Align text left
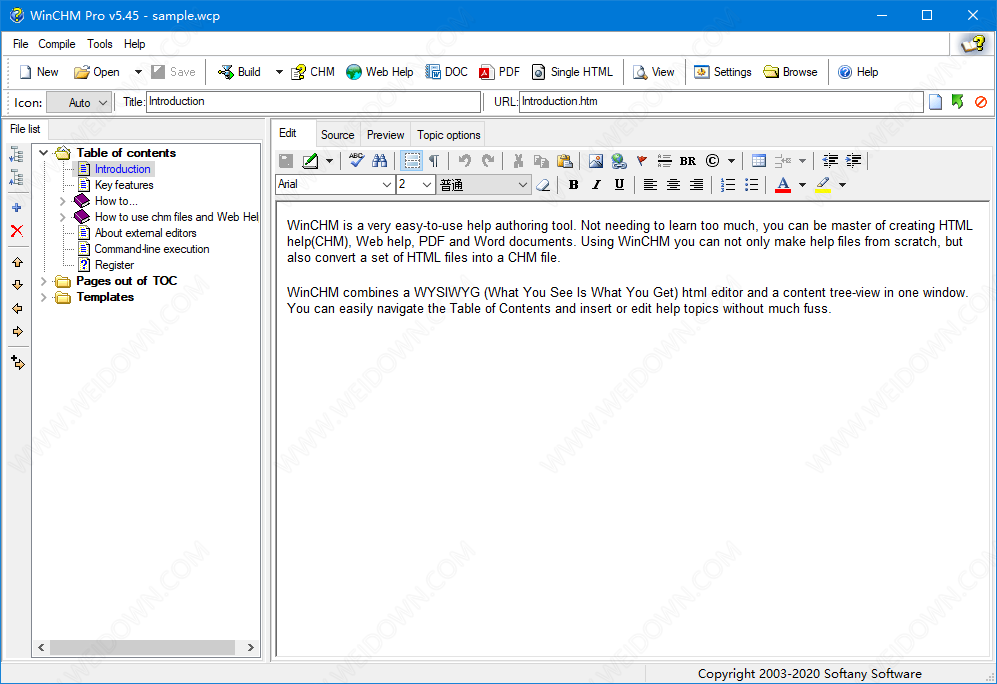Screen dimensions: 997x684 coord(650,184)
